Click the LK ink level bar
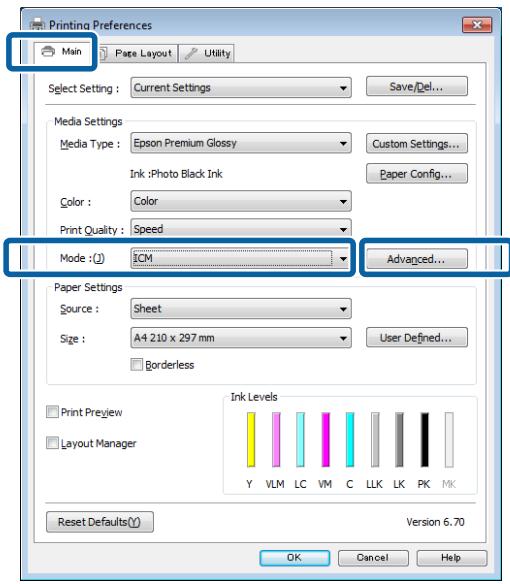This screenshot has width=510, height=584. click(399, 439)
